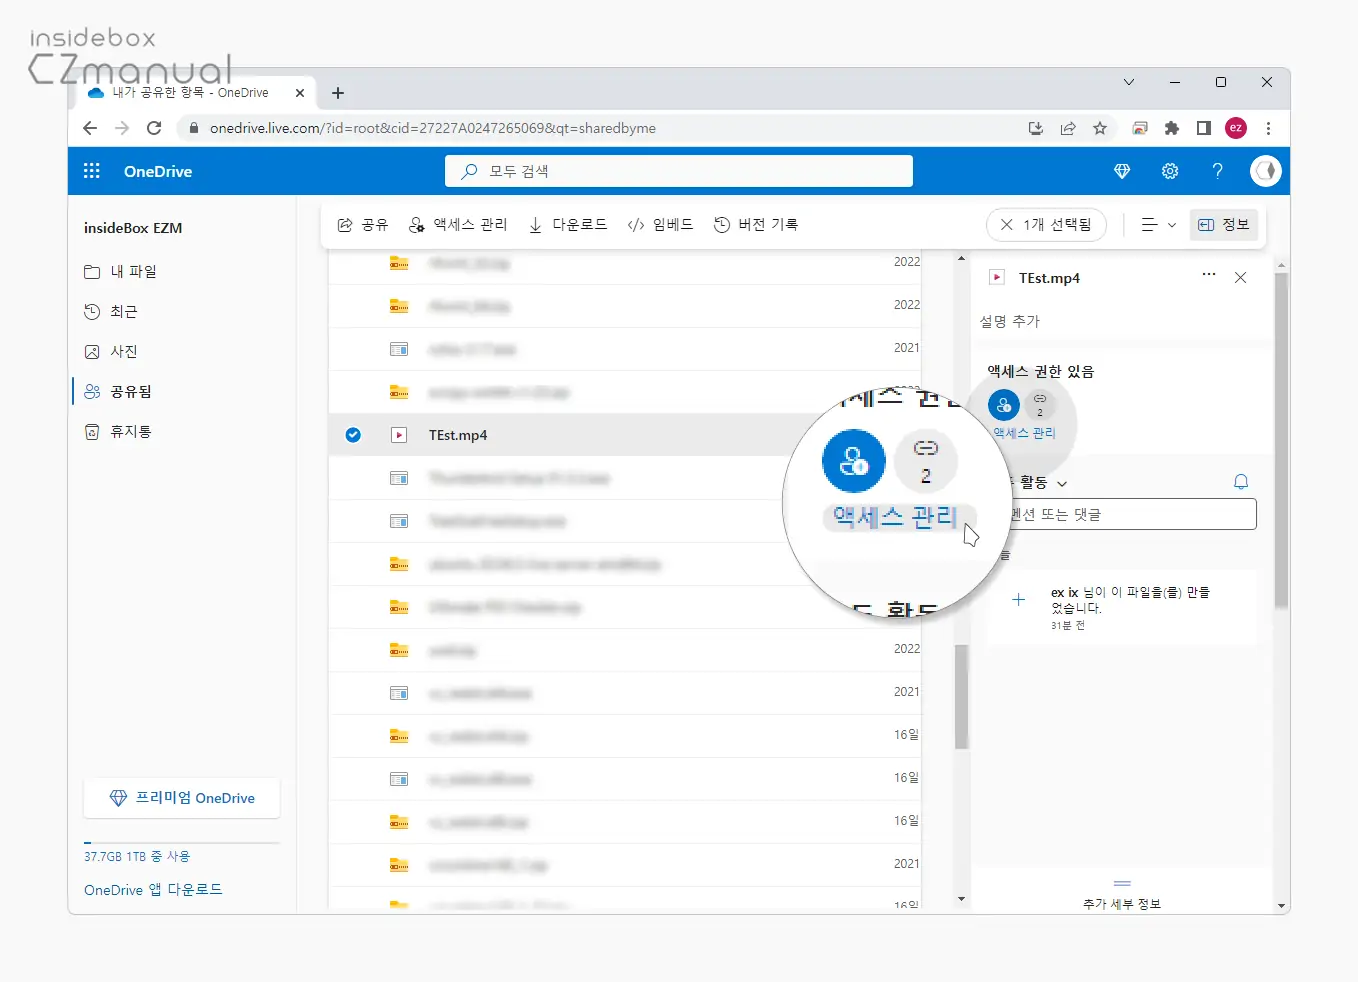Click the account profile picture
Image resolution: width=1358 pixels, height=982 pixels.
point(1266,171)
